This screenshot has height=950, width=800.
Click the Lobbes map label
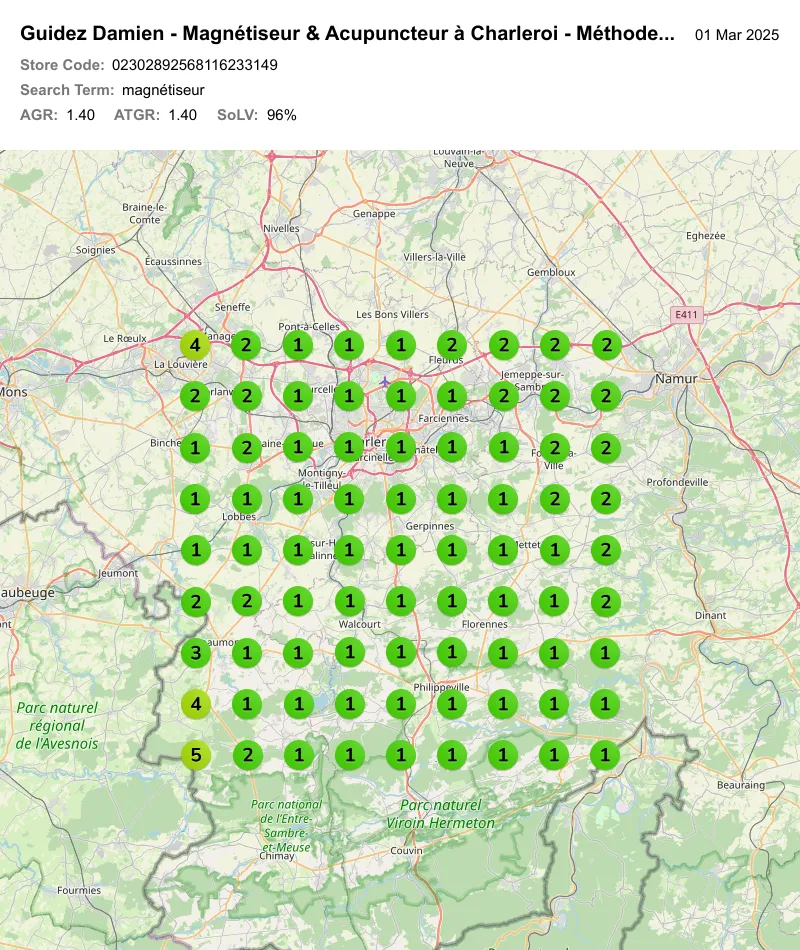239,517
